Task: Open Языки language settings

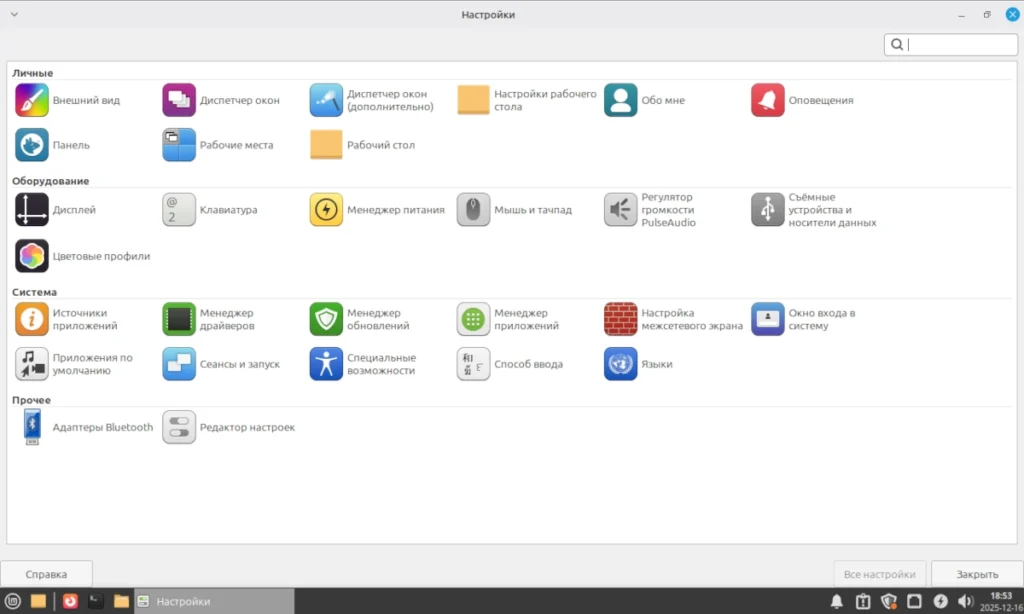Action: pos(638,364)
